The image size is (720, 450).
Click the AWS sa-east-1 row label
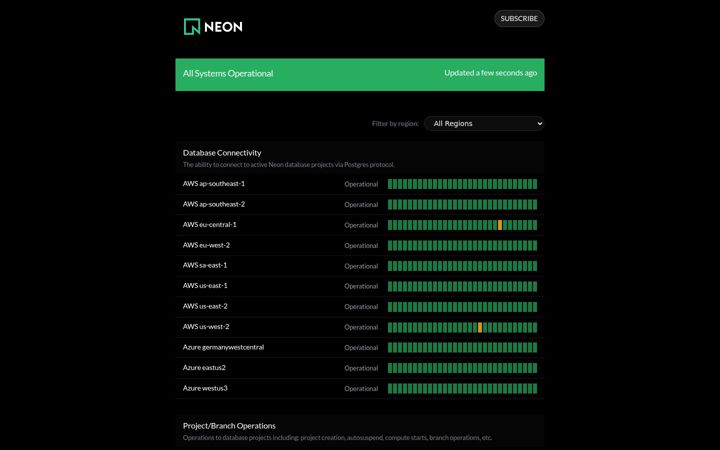(x=205, y=265)
